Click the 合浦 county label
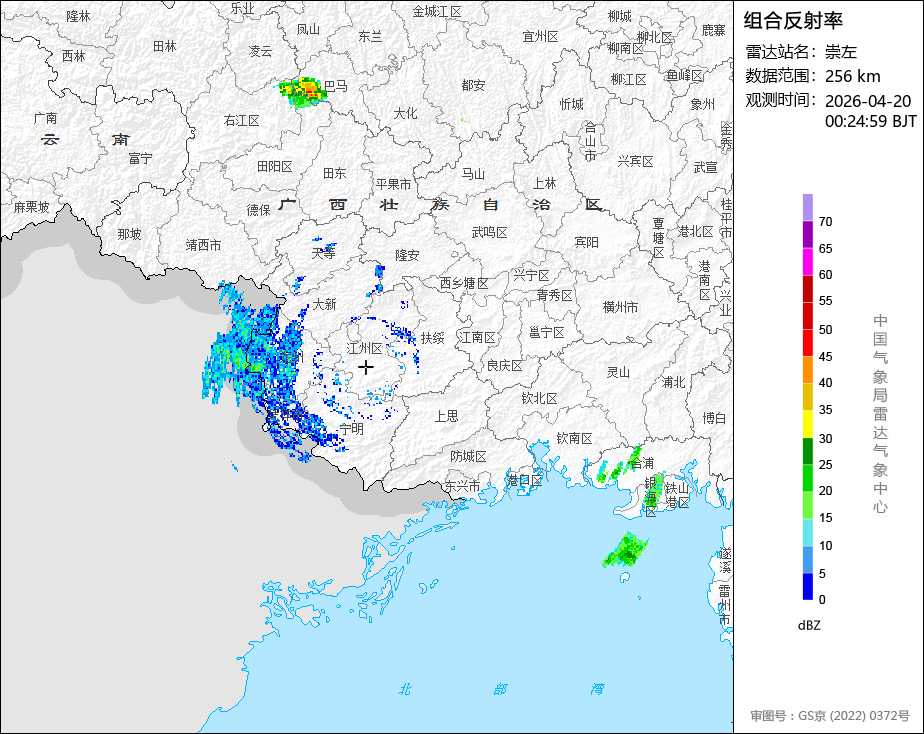 pos(642,463)
